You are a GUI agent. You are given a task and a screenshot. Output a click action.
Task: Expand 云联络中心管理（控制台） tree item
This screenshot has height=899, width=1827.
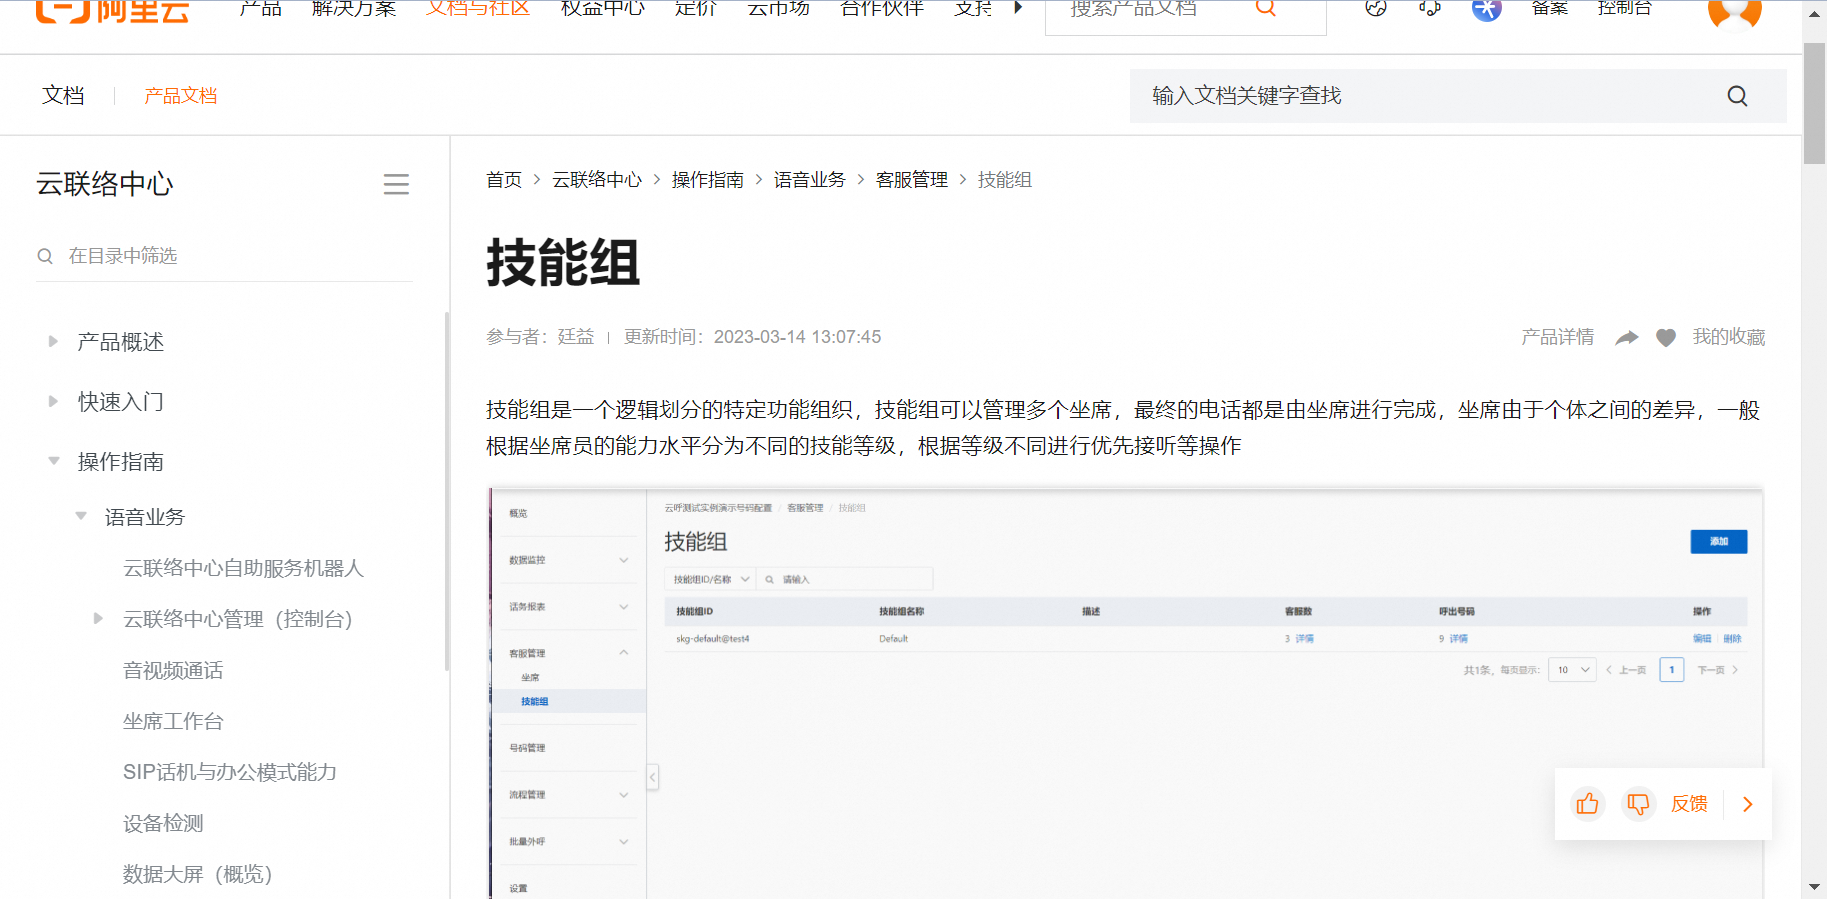(98, 619)
